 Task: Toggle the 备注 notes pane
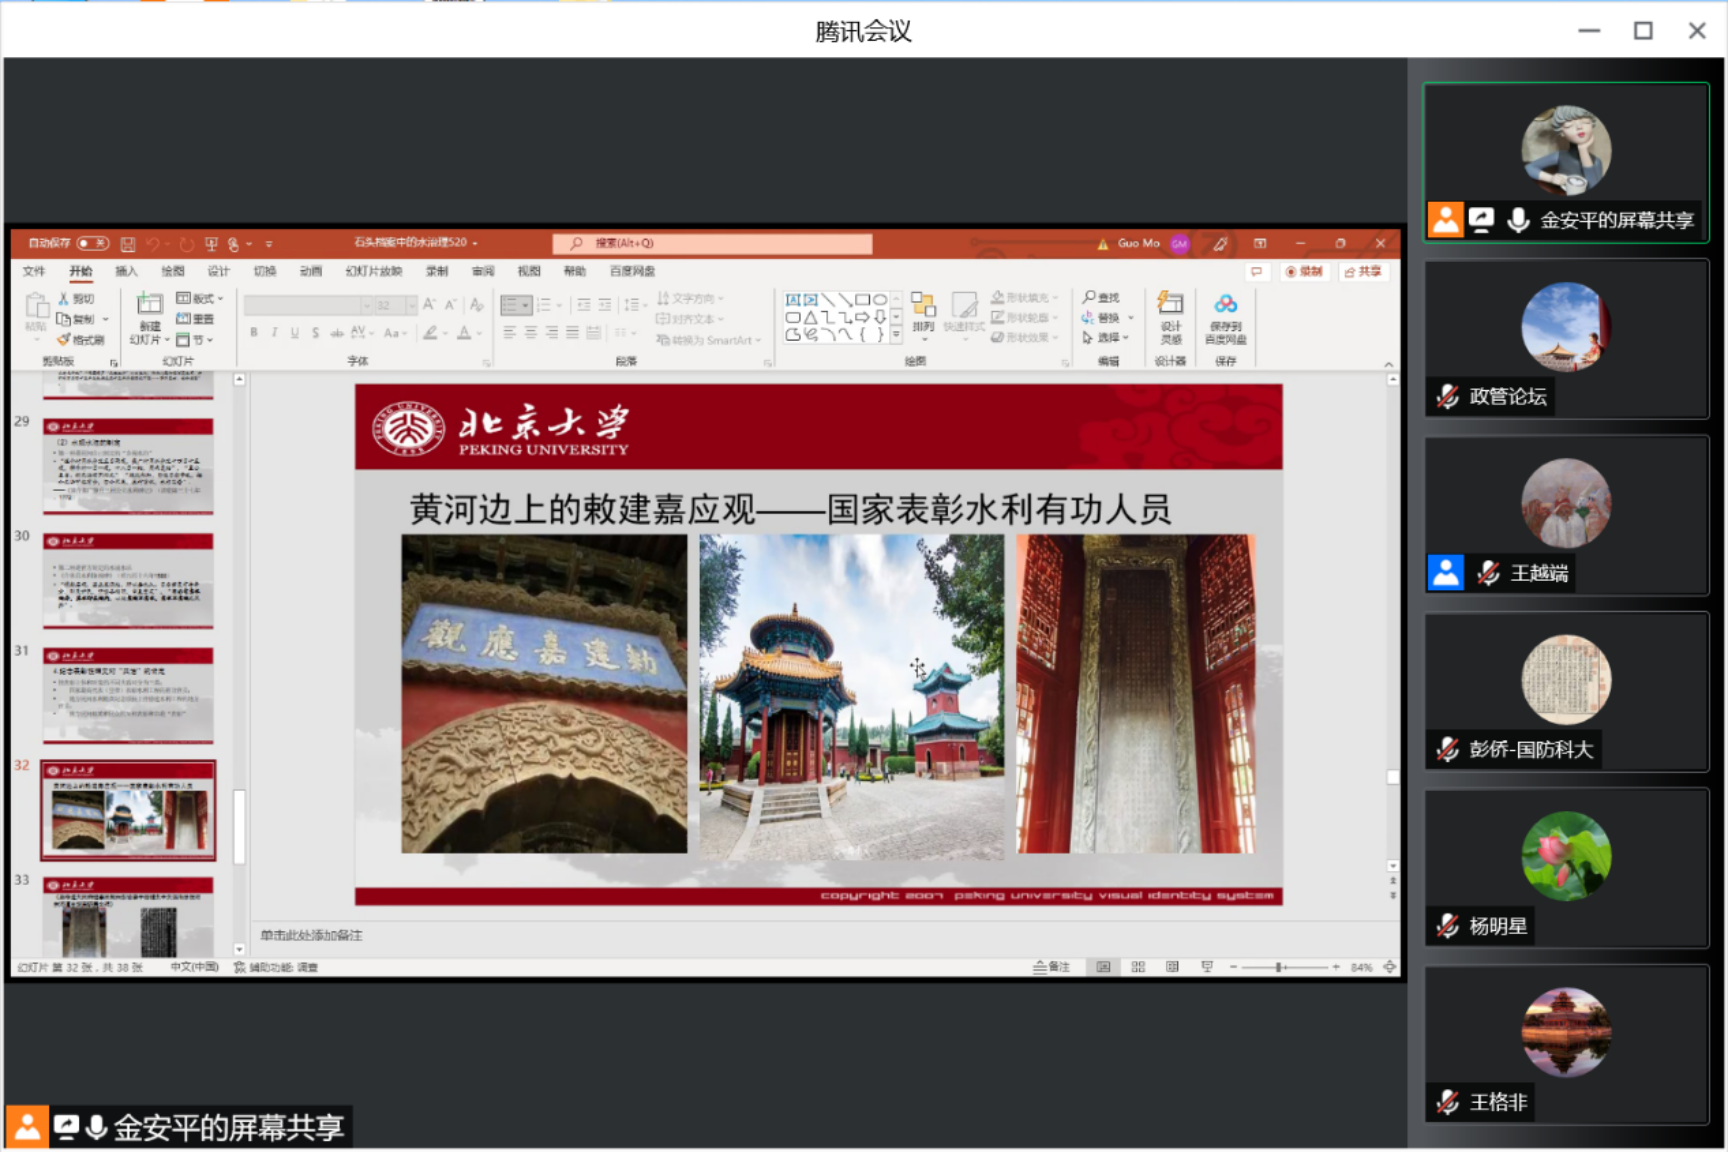[x=1052, y=967]
